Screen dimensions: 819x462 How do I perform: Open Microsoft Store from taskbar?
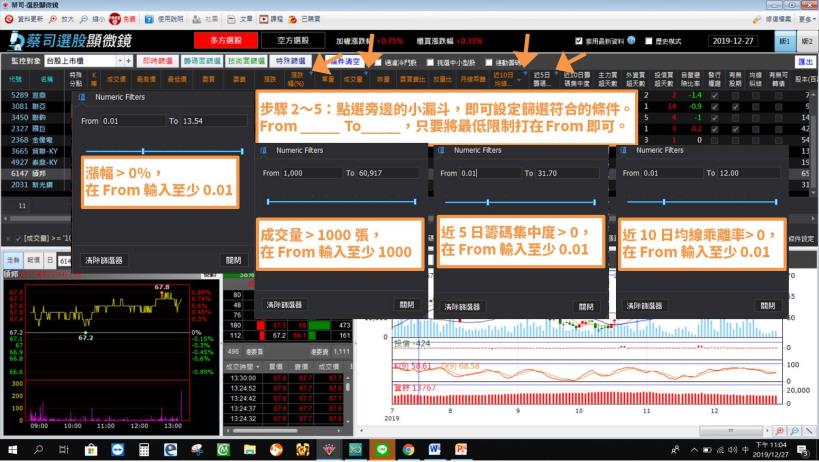pos(91,449)
